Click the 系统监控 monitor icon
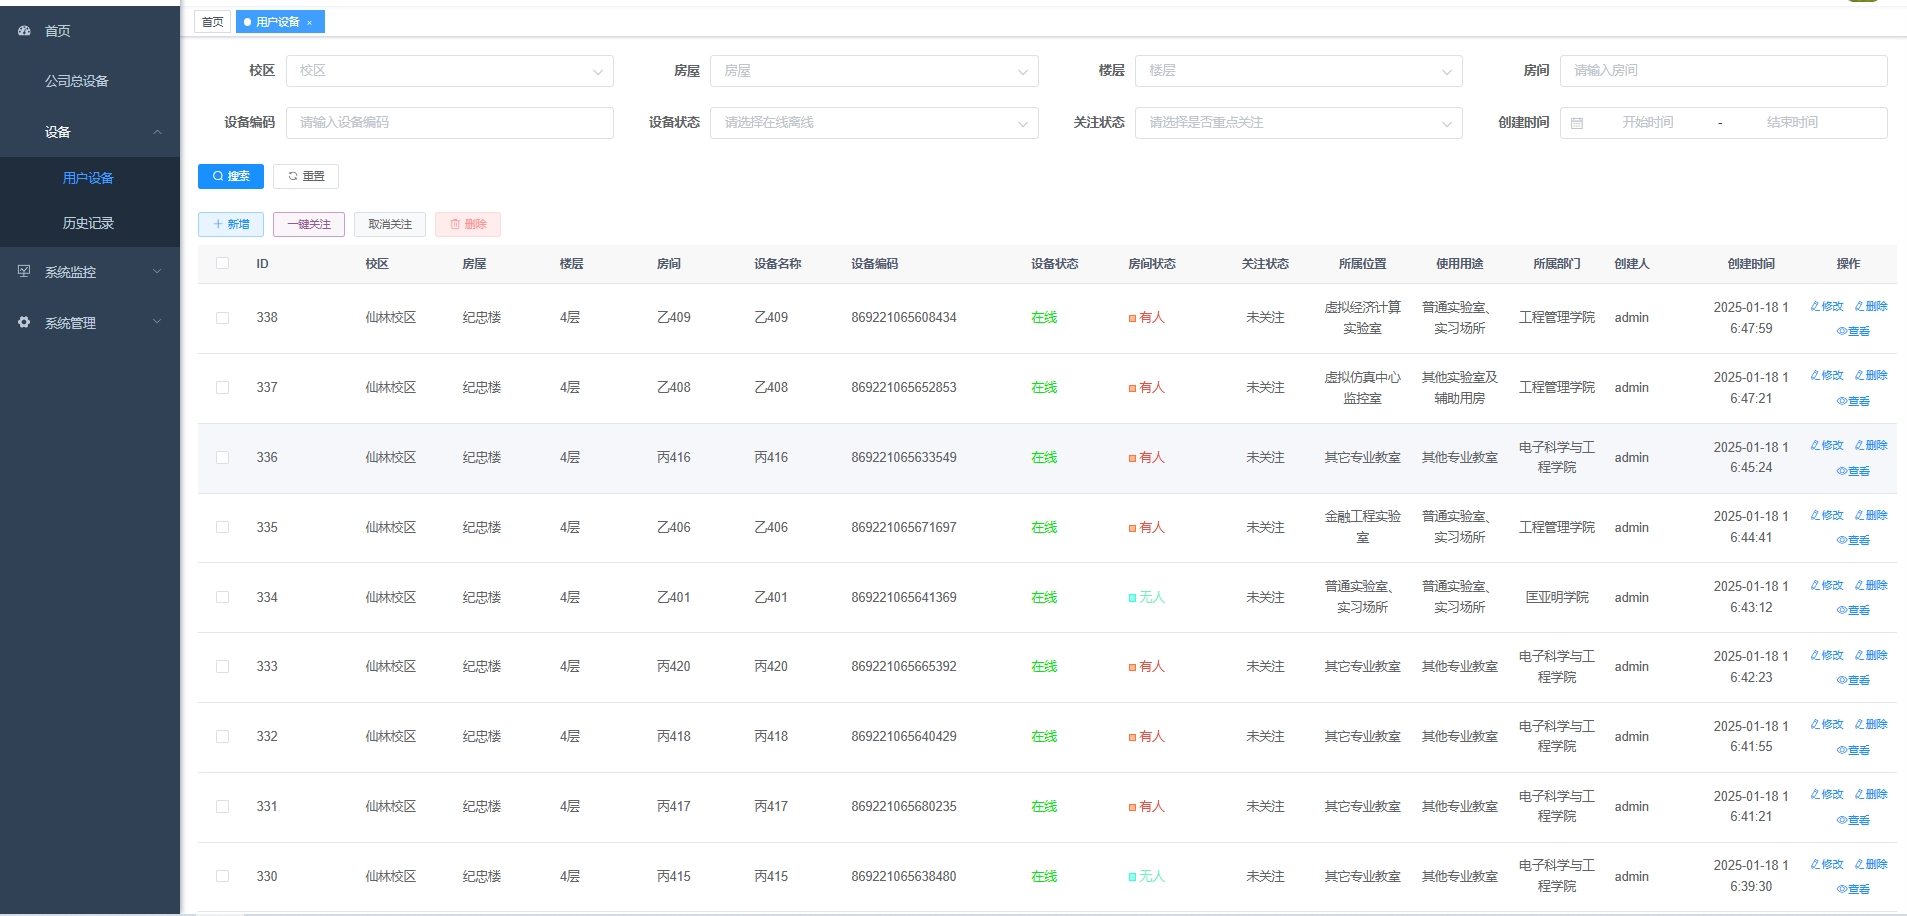The height and width of the screenshot is (916, 1907). pyautogui.click(x=24, y=271)
